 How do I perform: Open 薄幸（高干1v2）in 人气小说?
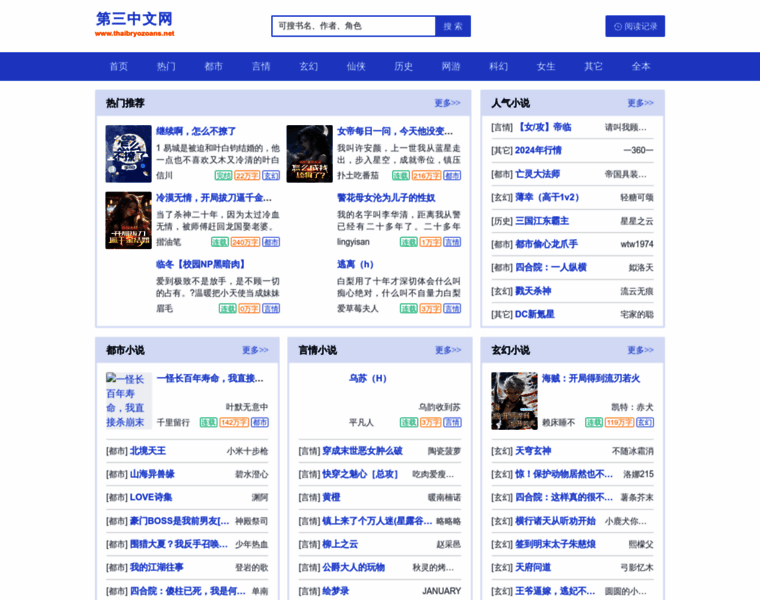coord(547,197)
